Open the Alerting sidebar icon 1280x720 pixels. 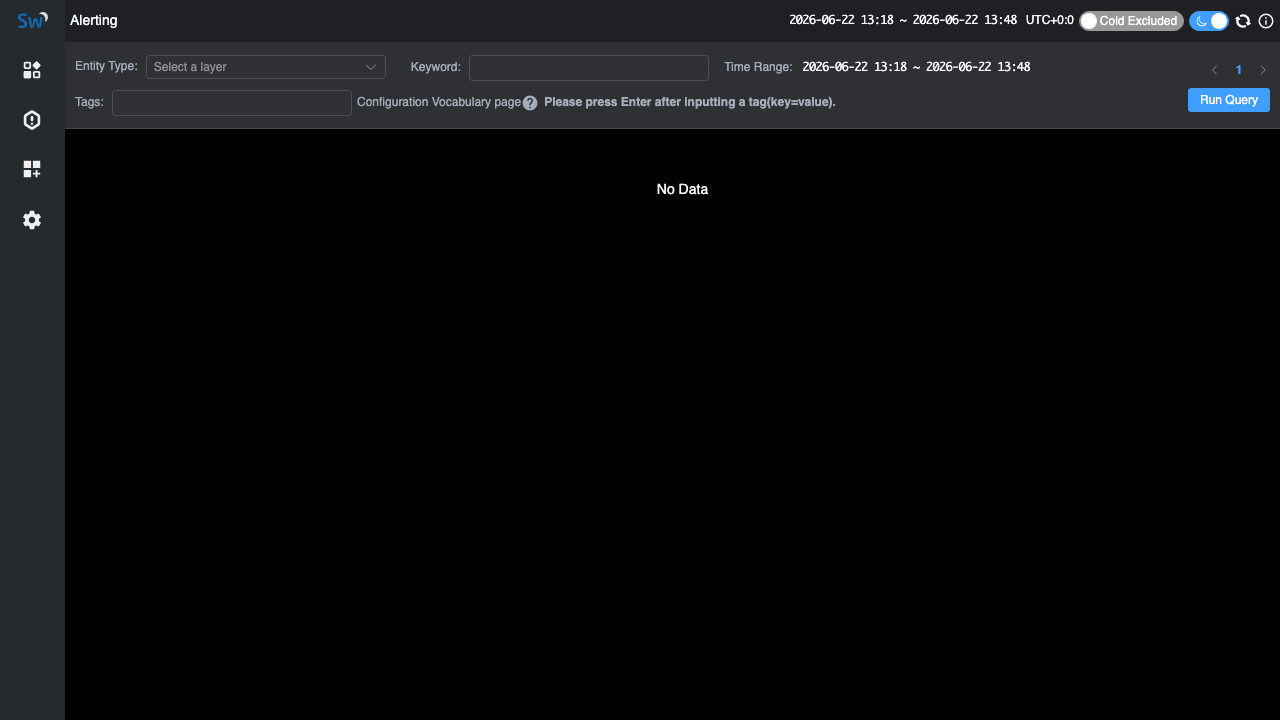32,120
